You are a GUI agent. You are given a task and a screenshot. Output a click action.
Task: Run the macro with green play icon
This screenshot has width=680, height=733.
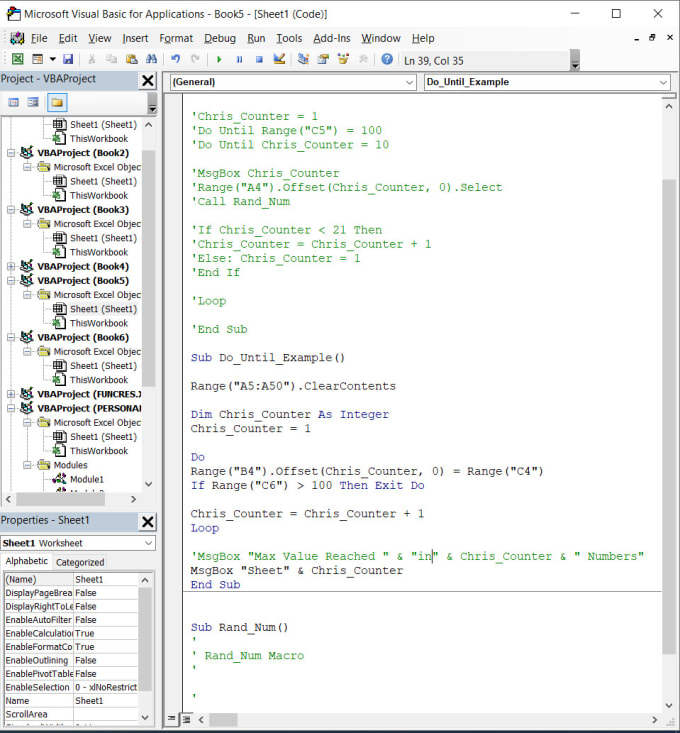[219, 59]
